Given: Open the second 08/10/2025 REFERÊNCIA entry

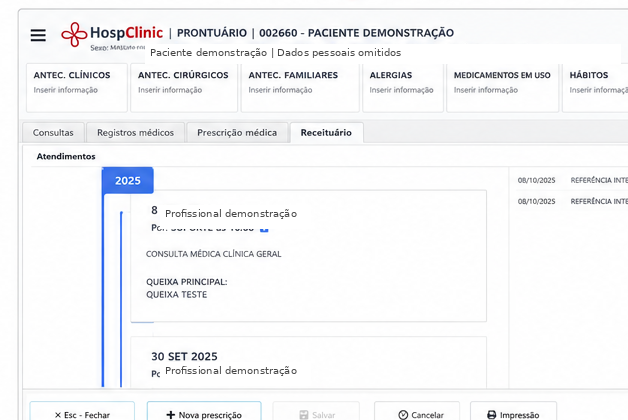Looking at the screenshot, I should pos(573,201).
